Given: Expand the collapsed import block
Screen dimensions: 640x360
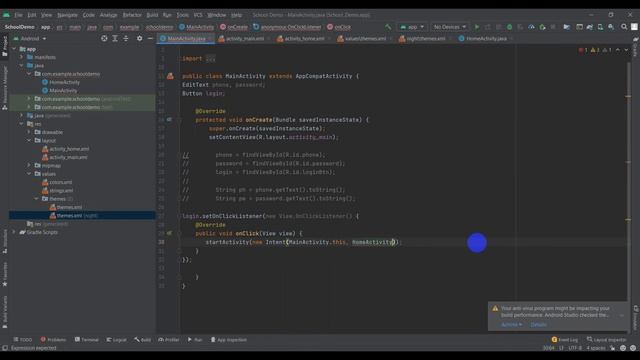Looking at the screenshot, I should coord(210,59).
